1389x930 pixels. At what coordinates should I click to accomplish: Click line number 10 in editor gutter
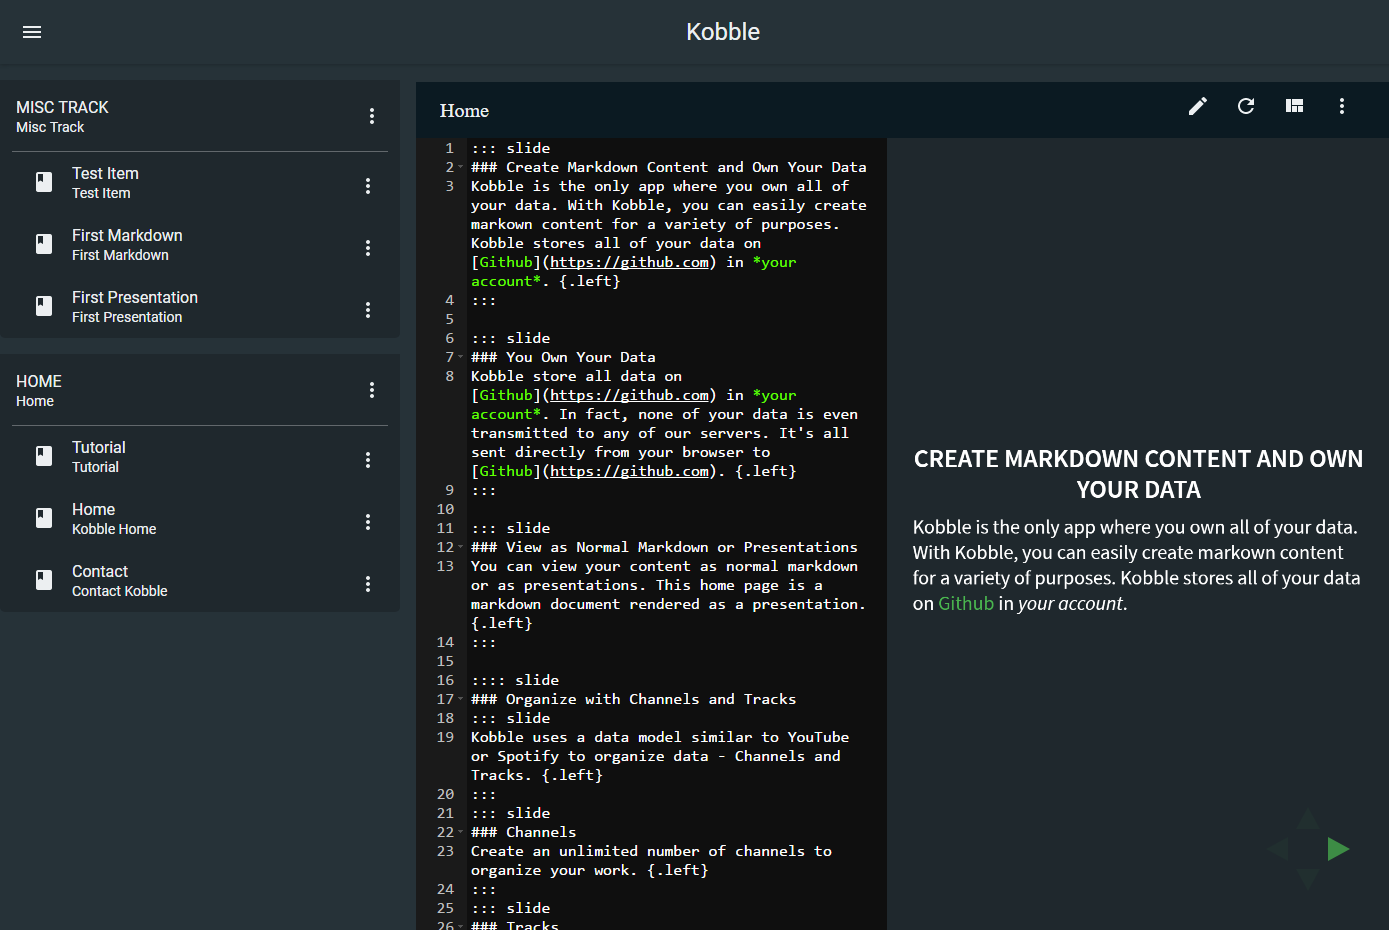click(x=445, y=509)
